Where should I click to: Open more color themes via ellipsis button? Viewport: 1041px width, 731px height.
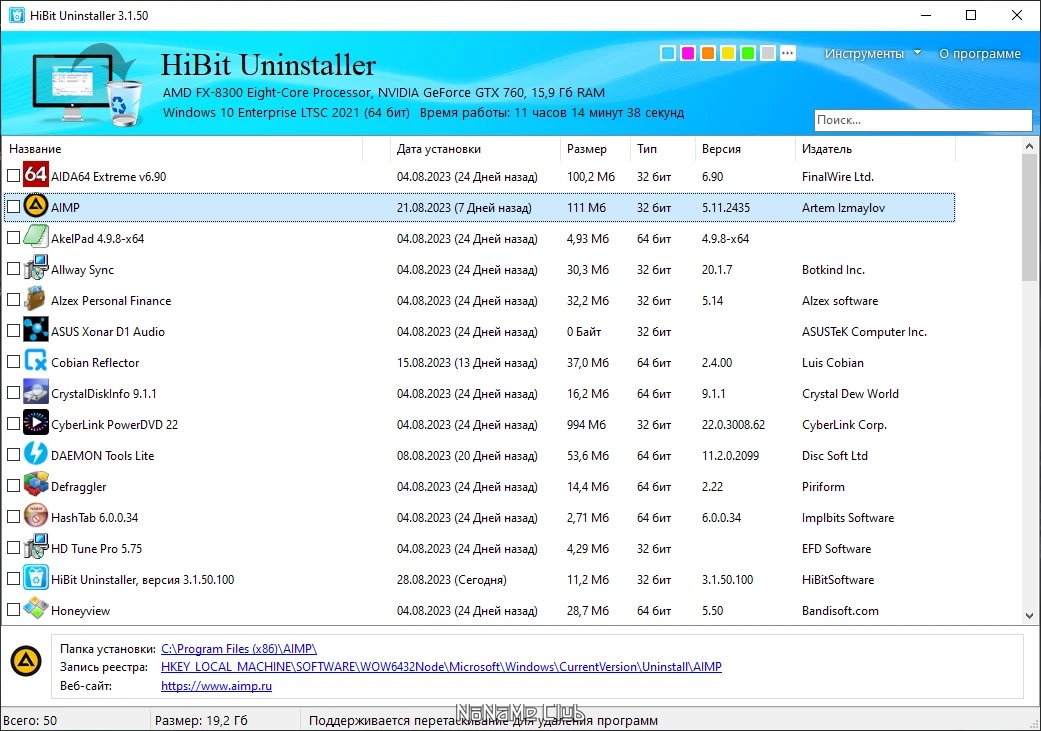tap(787, 53)
